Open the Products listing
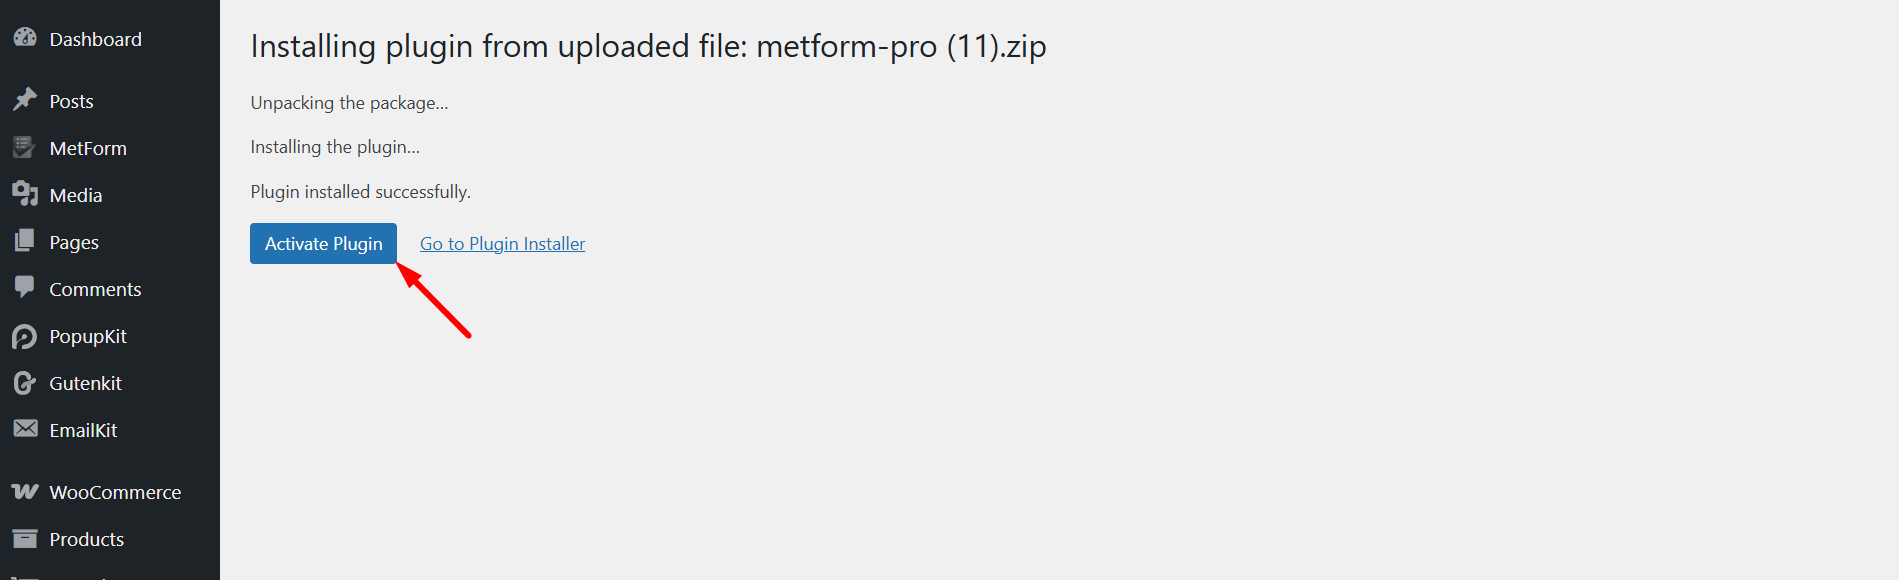The image size is (1899, 580). [86, 538]
